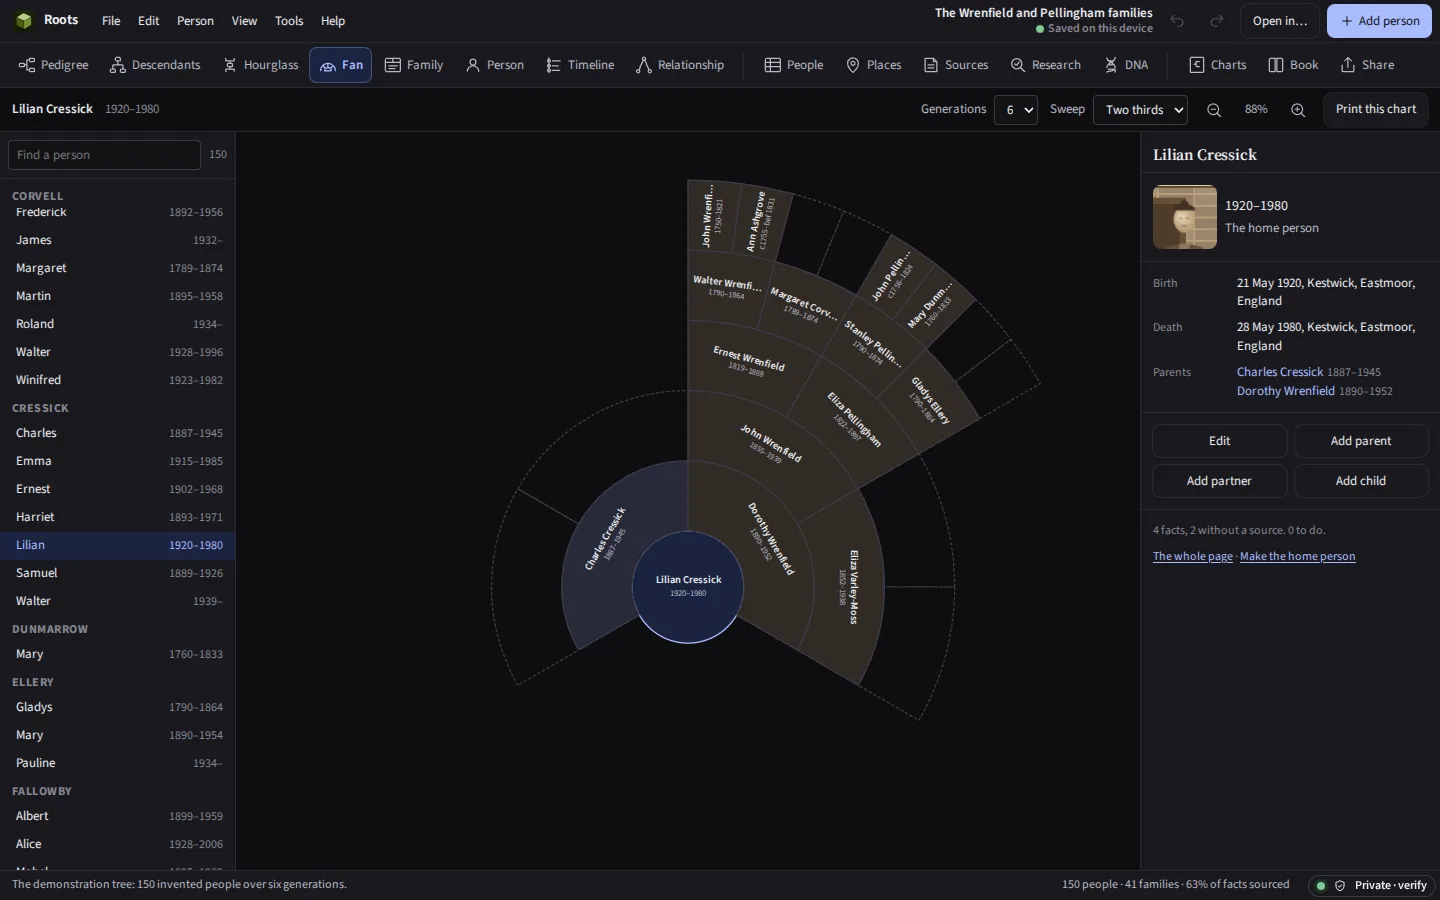
Task: Open the Charts section
Action: [x=1218, y=65]
